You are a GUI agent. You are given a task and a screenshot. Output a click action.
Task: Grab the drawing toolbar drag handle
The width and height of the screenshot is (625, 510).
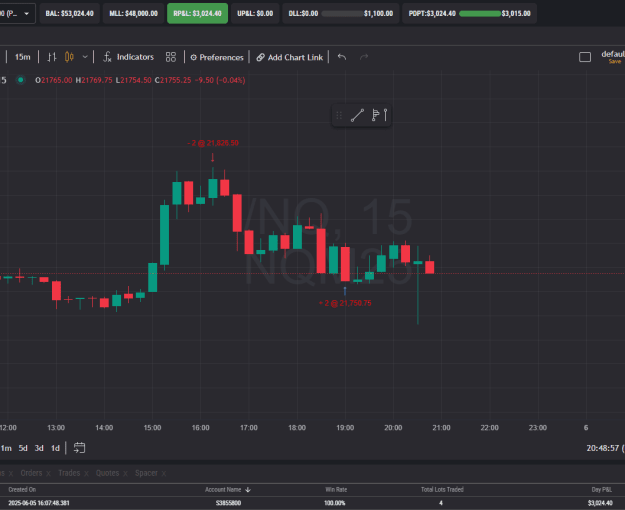click(x=339, y=115)
